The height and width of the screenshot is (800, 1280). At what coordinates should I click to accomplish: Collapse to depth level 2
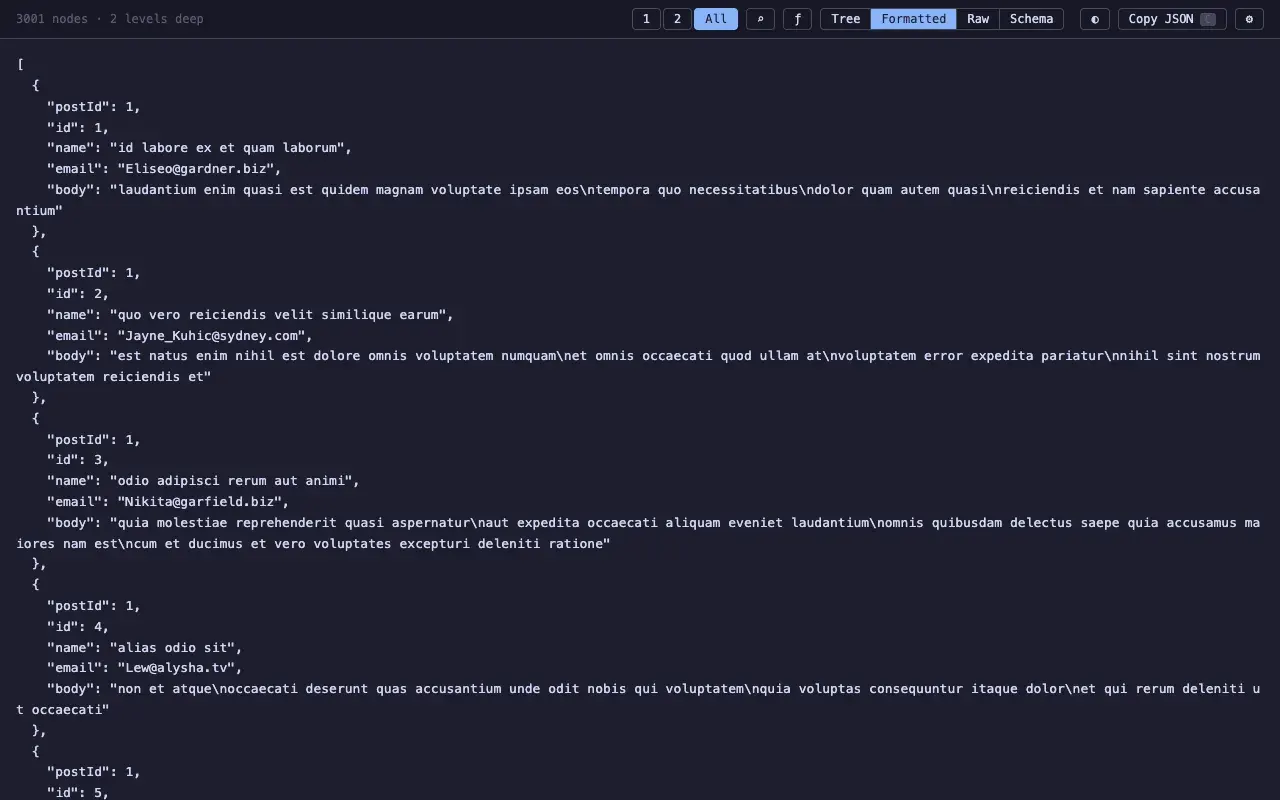coord(677,19)
